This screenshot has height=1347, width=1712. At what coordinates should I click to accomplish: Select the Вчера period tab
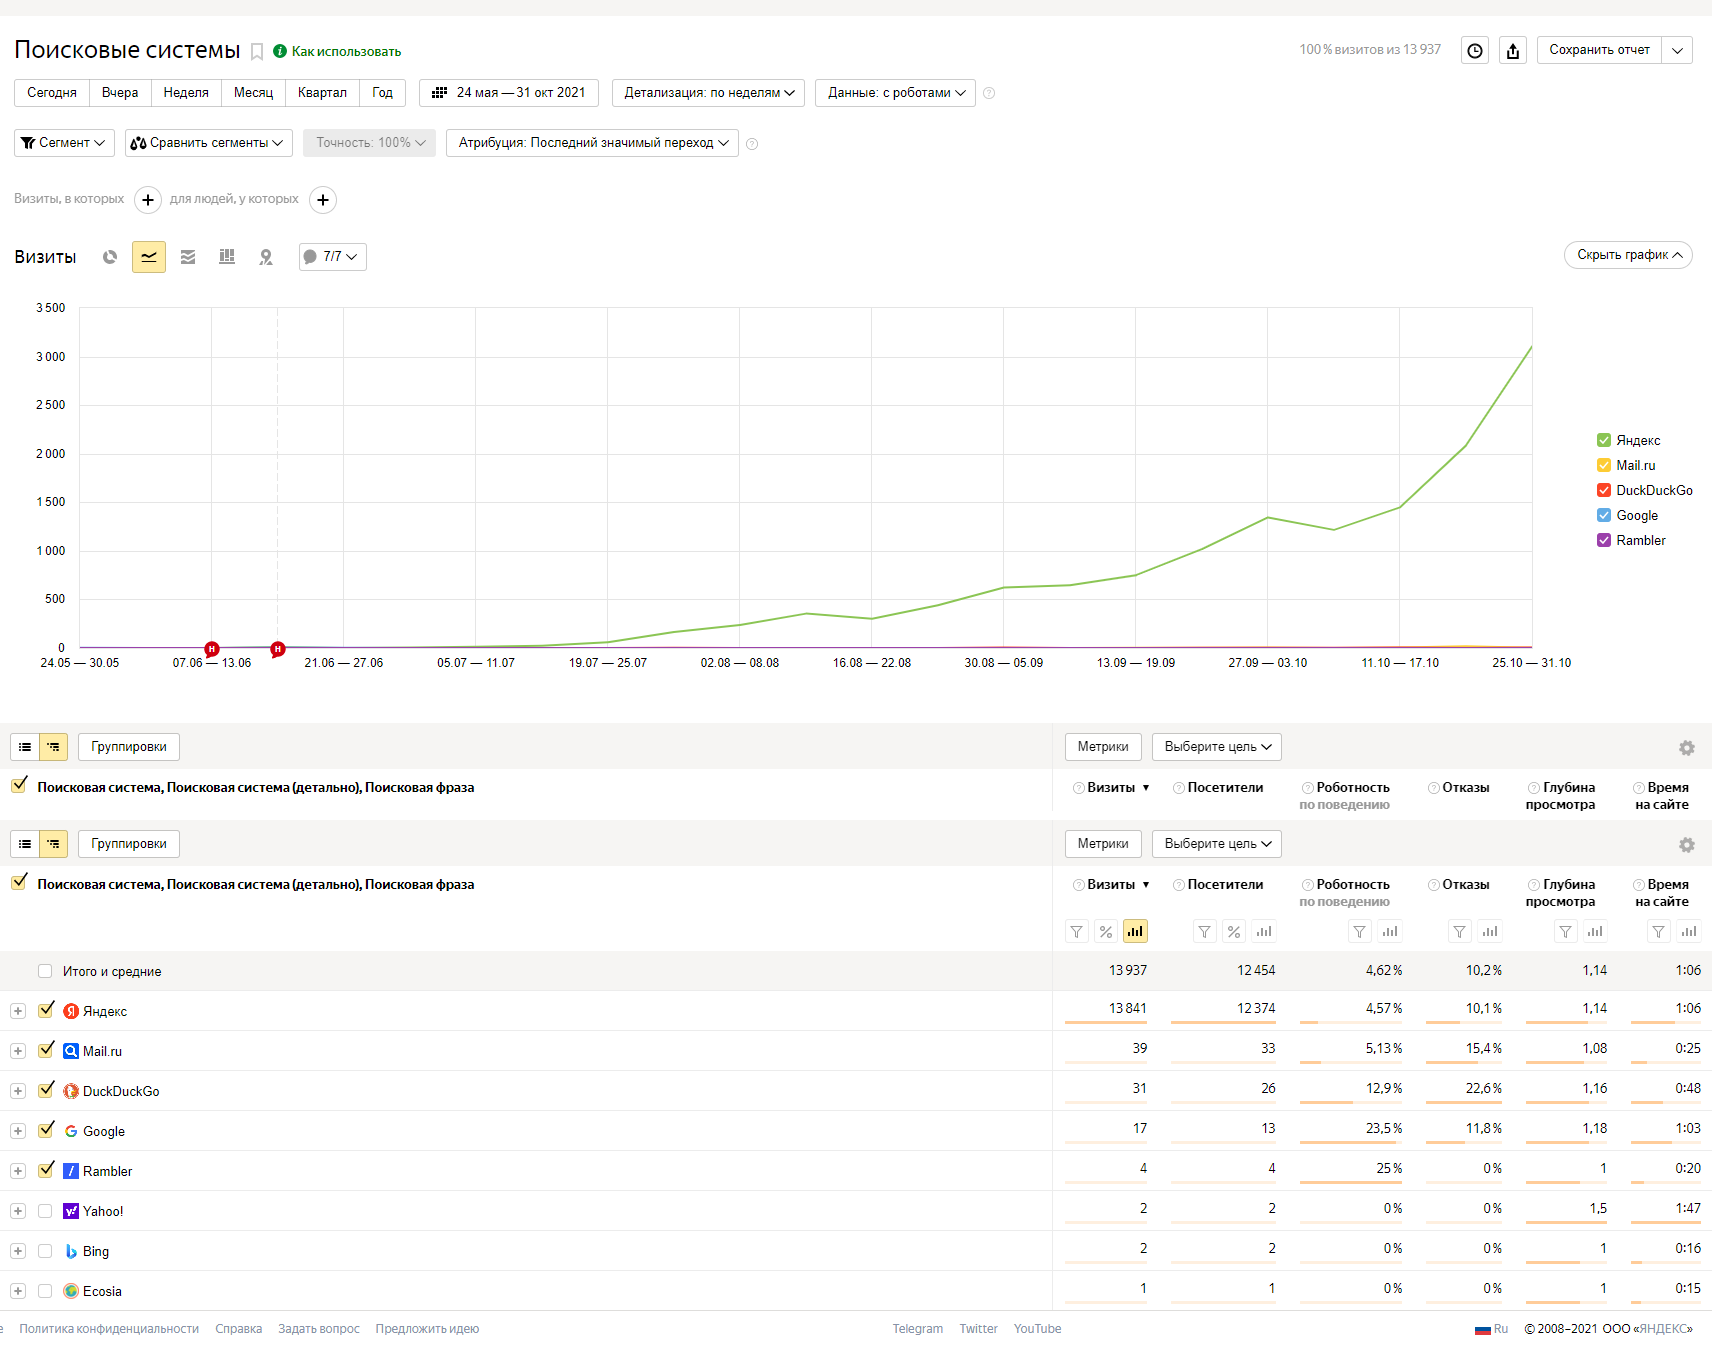(x=120, y=93)
